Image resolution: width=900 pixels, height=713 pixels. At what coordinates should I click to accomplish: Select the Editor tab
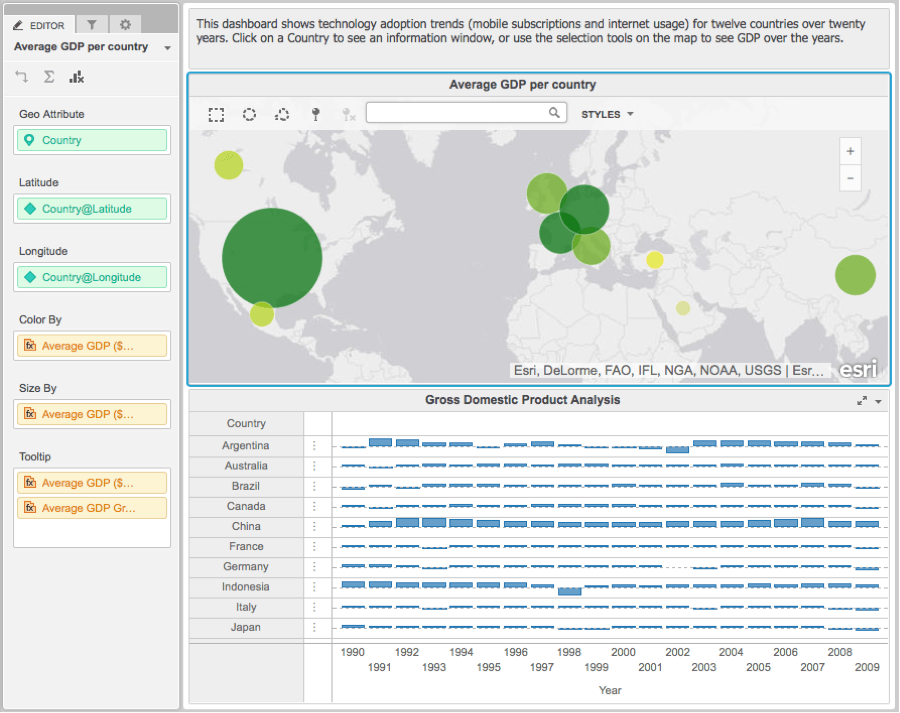click(39, 25)
